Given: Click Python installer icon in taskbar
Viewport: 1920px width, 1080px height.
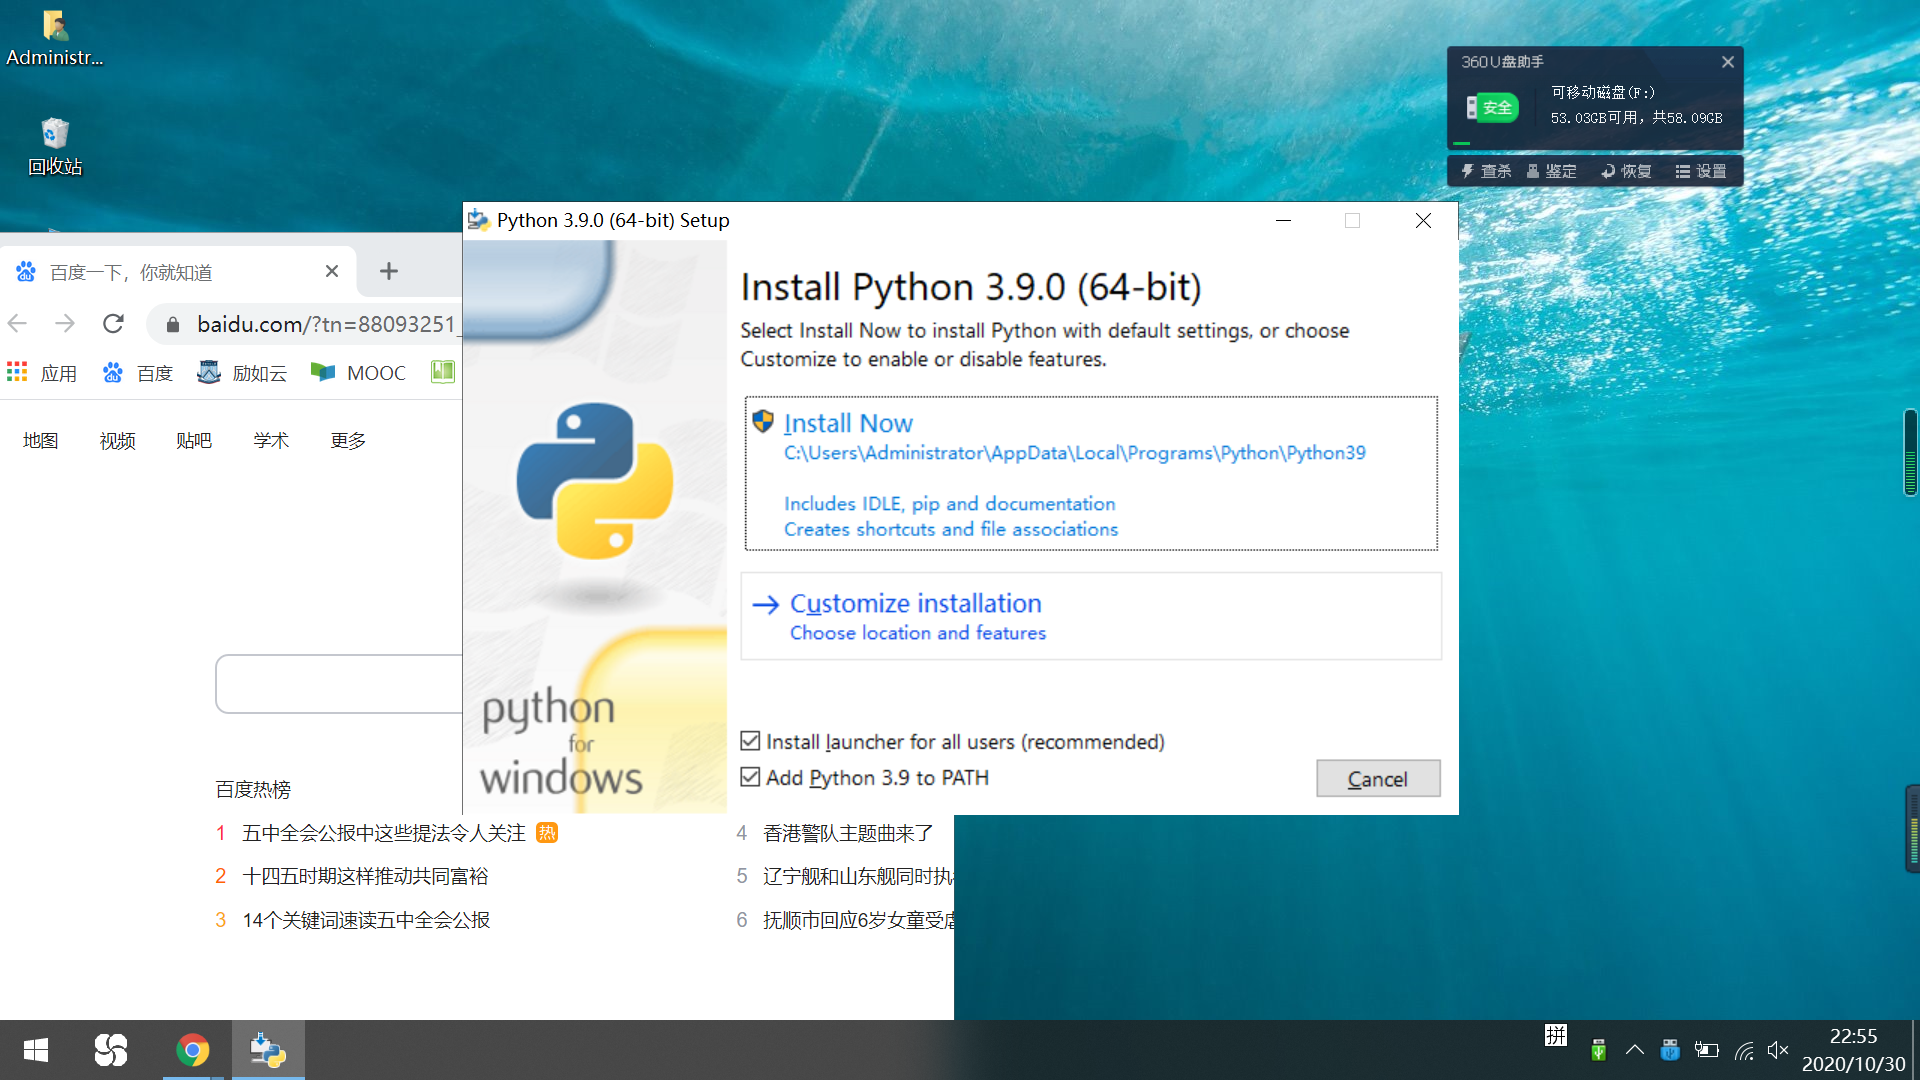Looking at the screenshot, I should 268,1050.
